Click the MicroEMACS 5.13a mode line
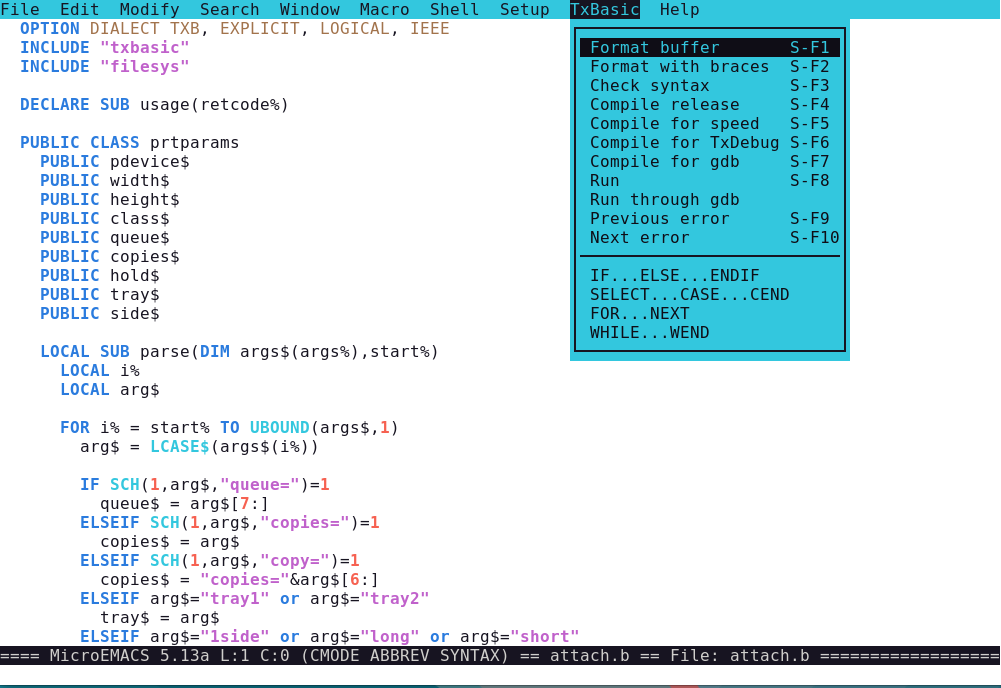This screenshot has width=1001, height=688. pos(500,656)
